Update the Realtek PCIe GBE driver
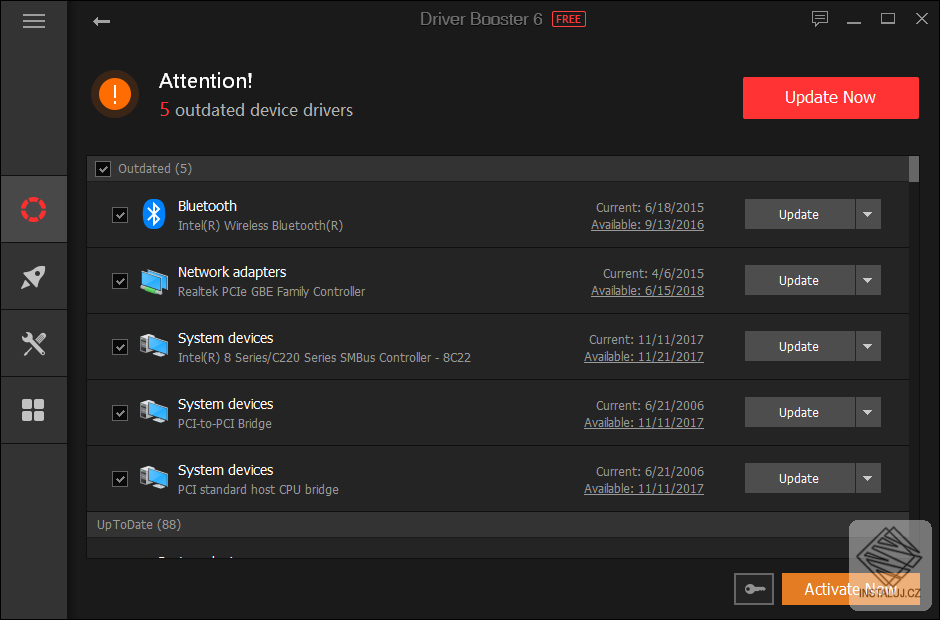Viewport: 940px width, 620px height. click(x=799, y=280)
